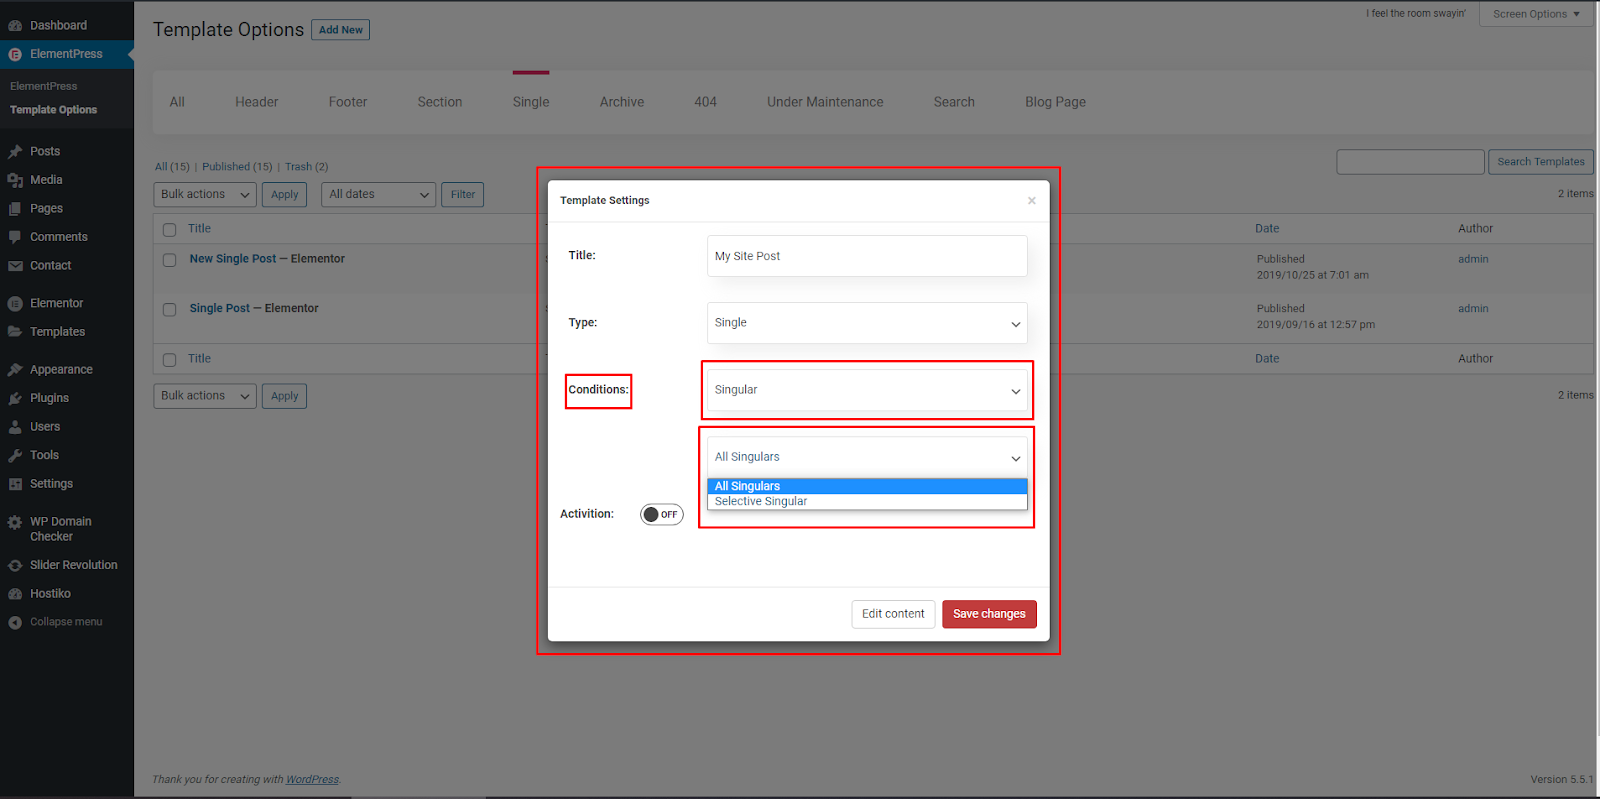Viewport: 1600px width, 799px height.
Task: Click the Collapse menu arrow icon
Action: point(15,622)
